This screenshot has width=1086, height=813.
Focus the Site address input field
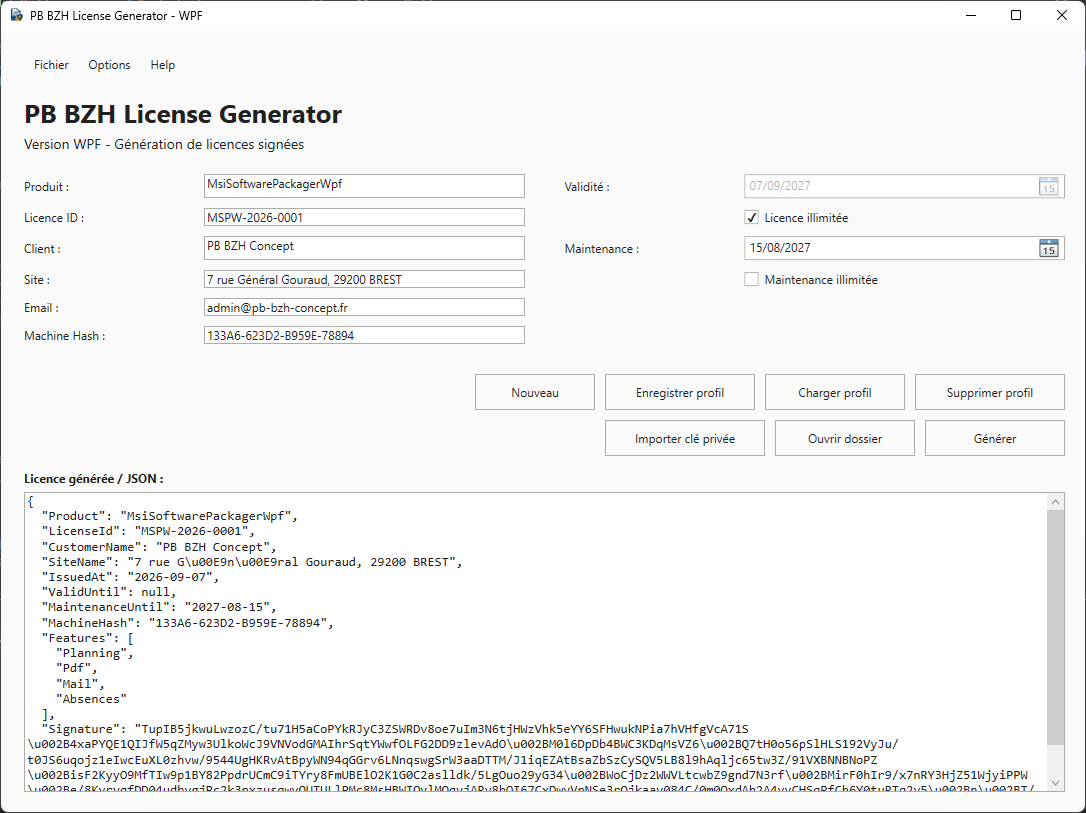[364, 280]
